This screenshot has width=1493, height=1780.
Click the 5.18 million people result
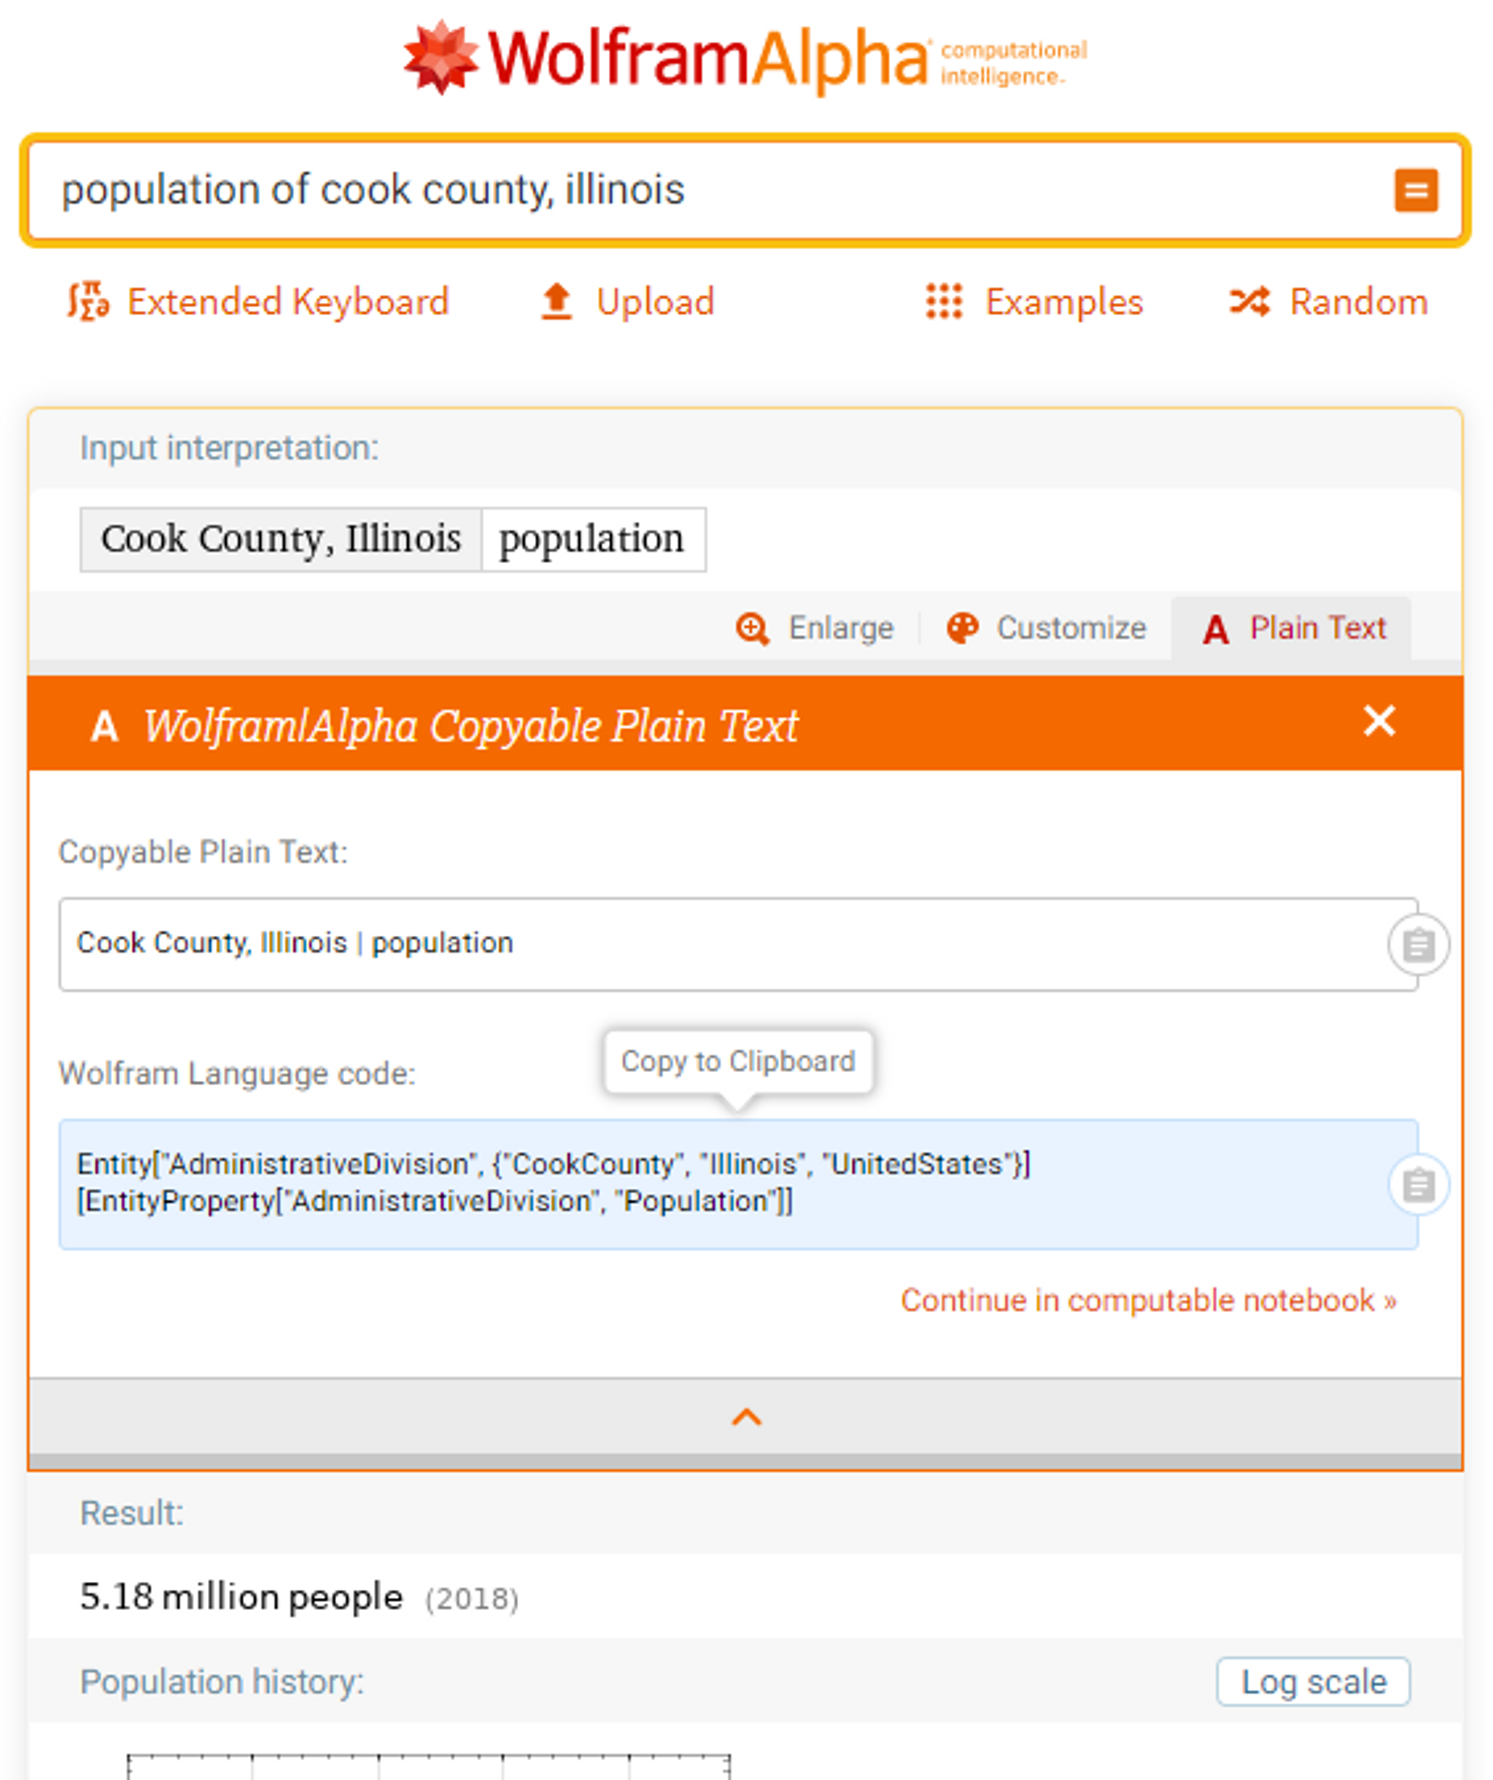pos(241,1597)
